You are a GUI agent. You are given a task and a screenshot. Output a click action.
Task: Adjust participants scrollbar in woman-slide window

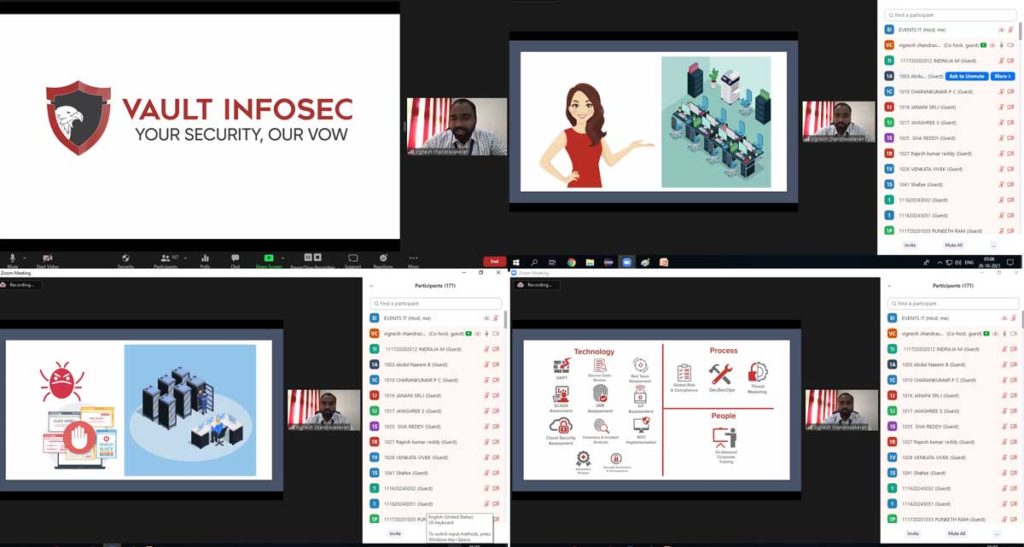[x=1021, y=31]
